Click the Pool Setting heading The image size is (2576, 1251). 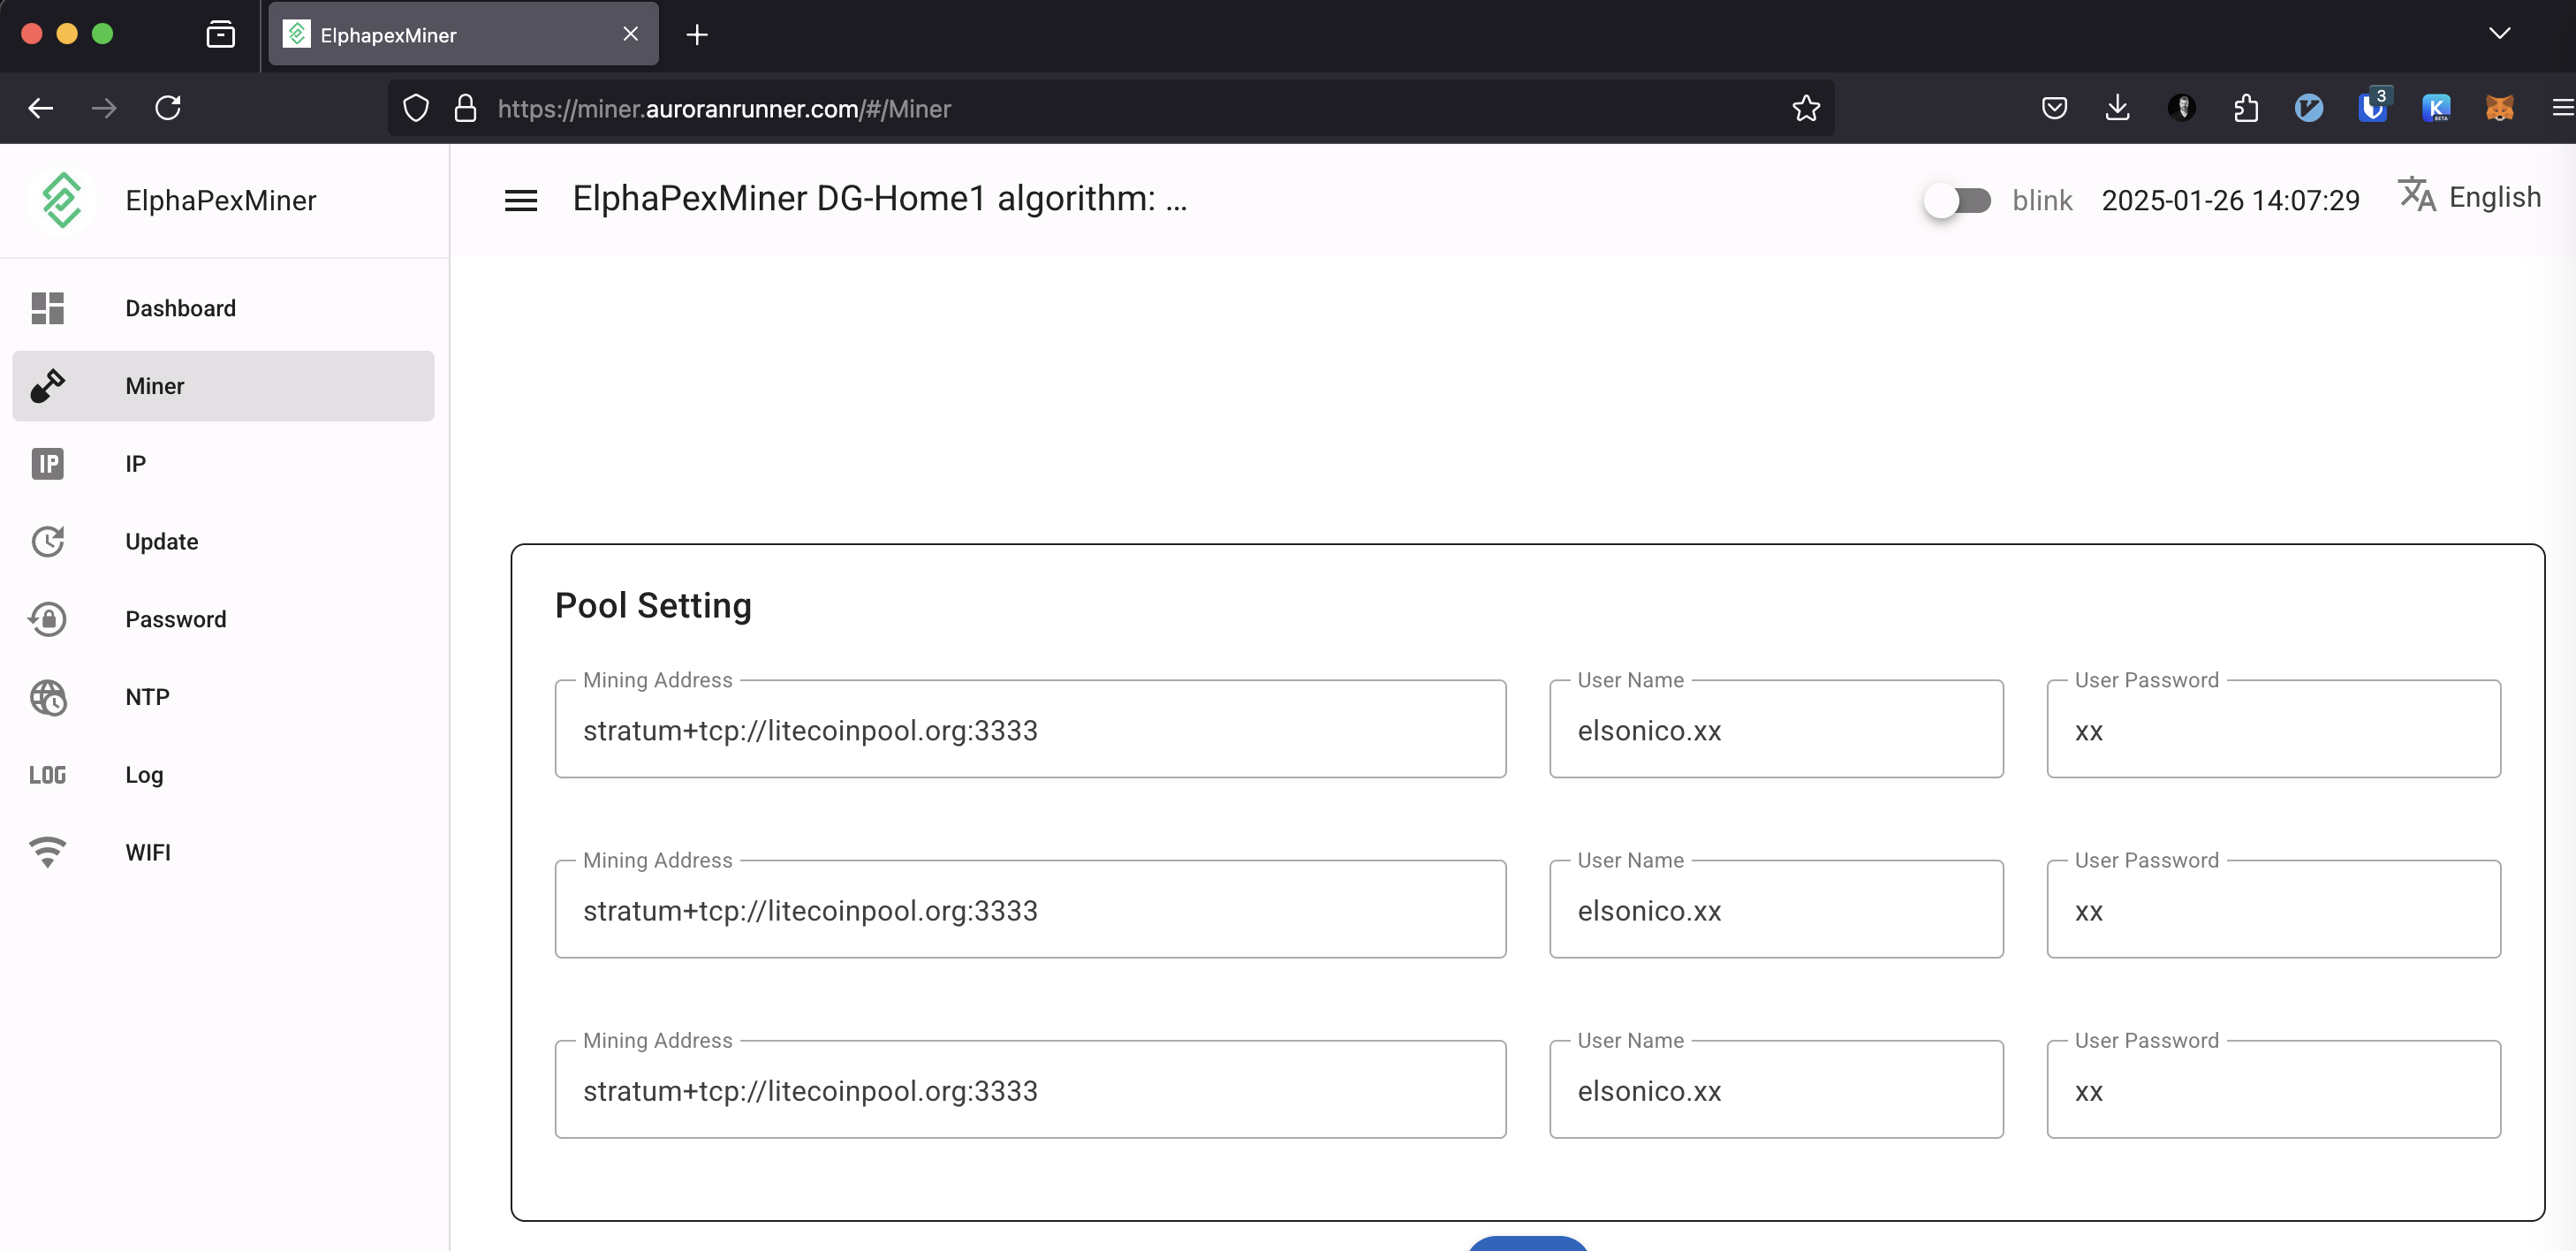pos(653,605)
